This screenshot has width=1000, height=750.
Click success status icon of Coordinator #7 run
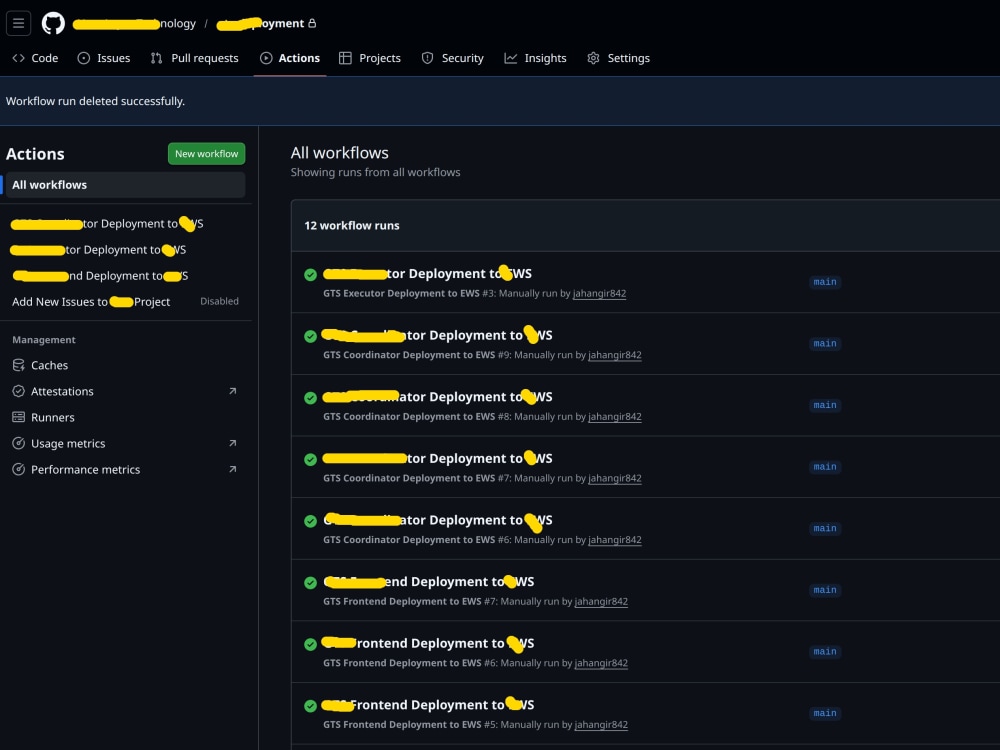[x=311, y=460]
